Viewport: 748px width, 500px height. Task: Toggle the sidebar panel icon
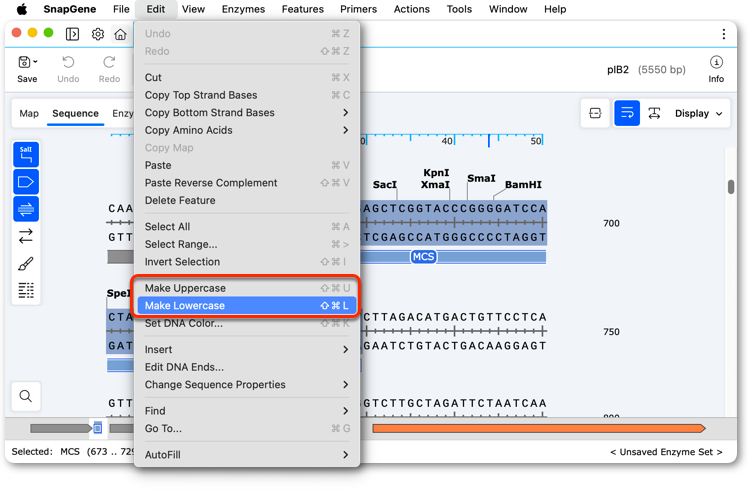tap(72, 34)
